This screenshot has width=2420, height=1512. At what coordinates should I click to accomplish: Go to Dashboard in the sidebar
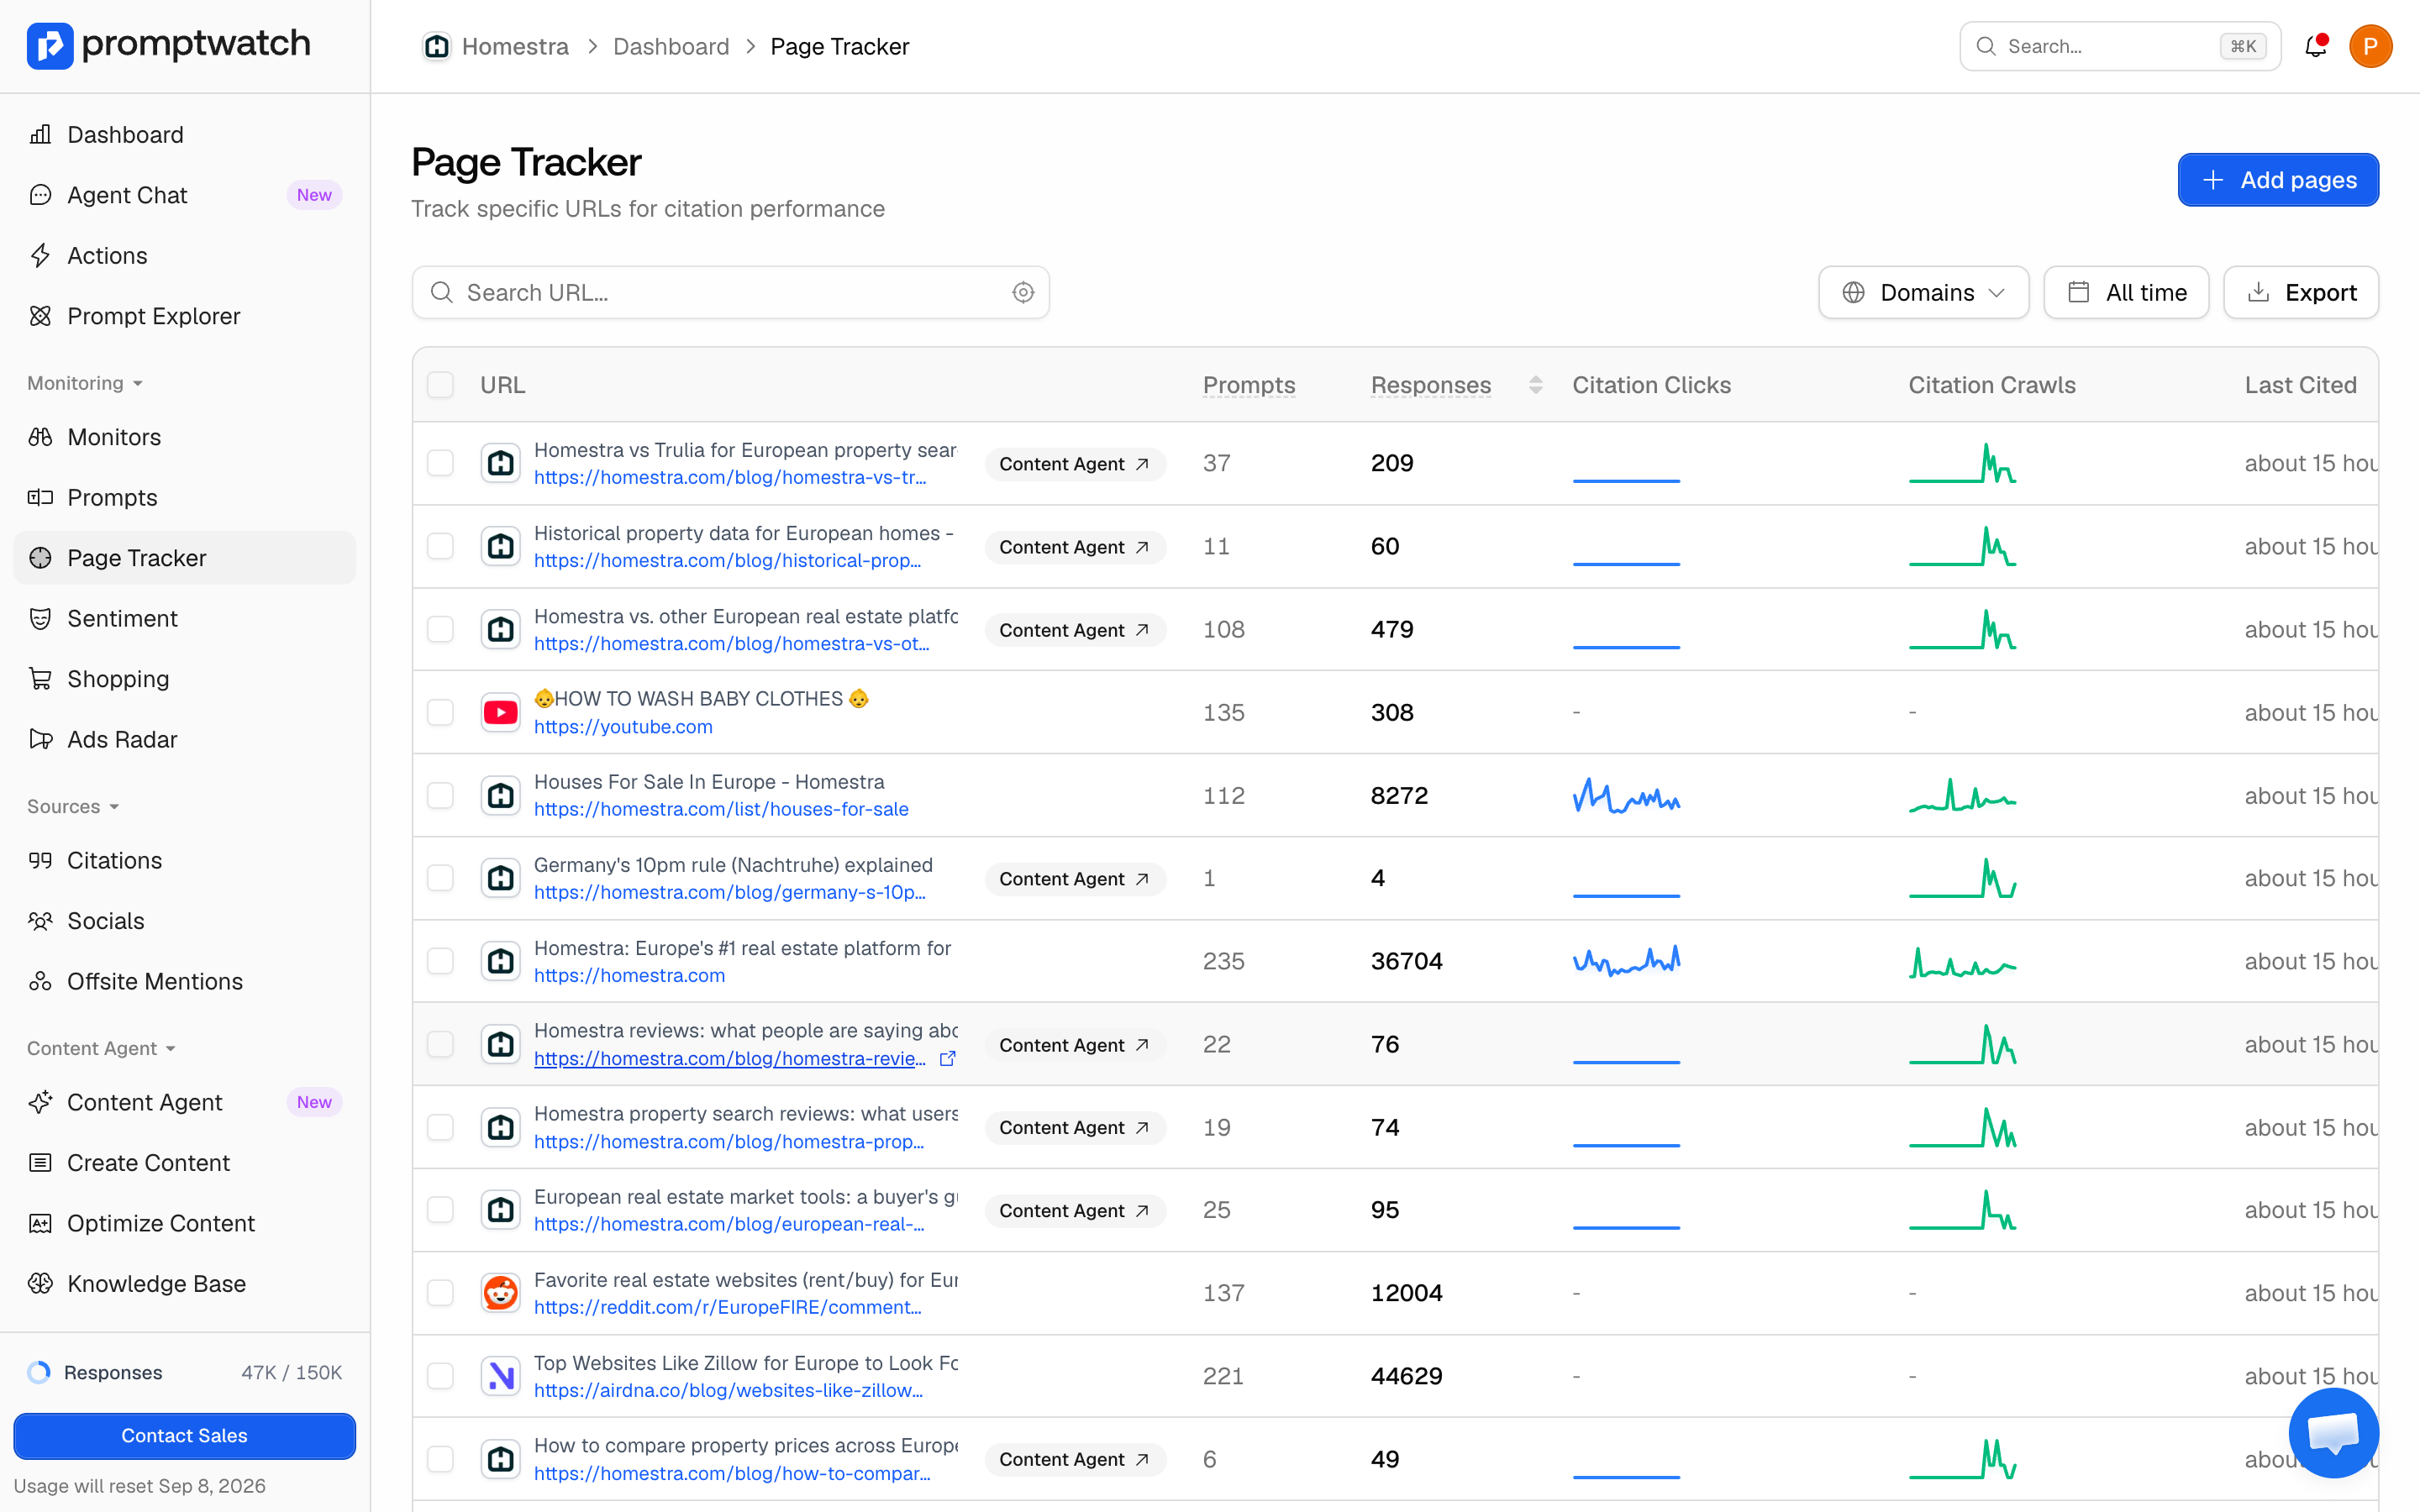tap(185, 134)
